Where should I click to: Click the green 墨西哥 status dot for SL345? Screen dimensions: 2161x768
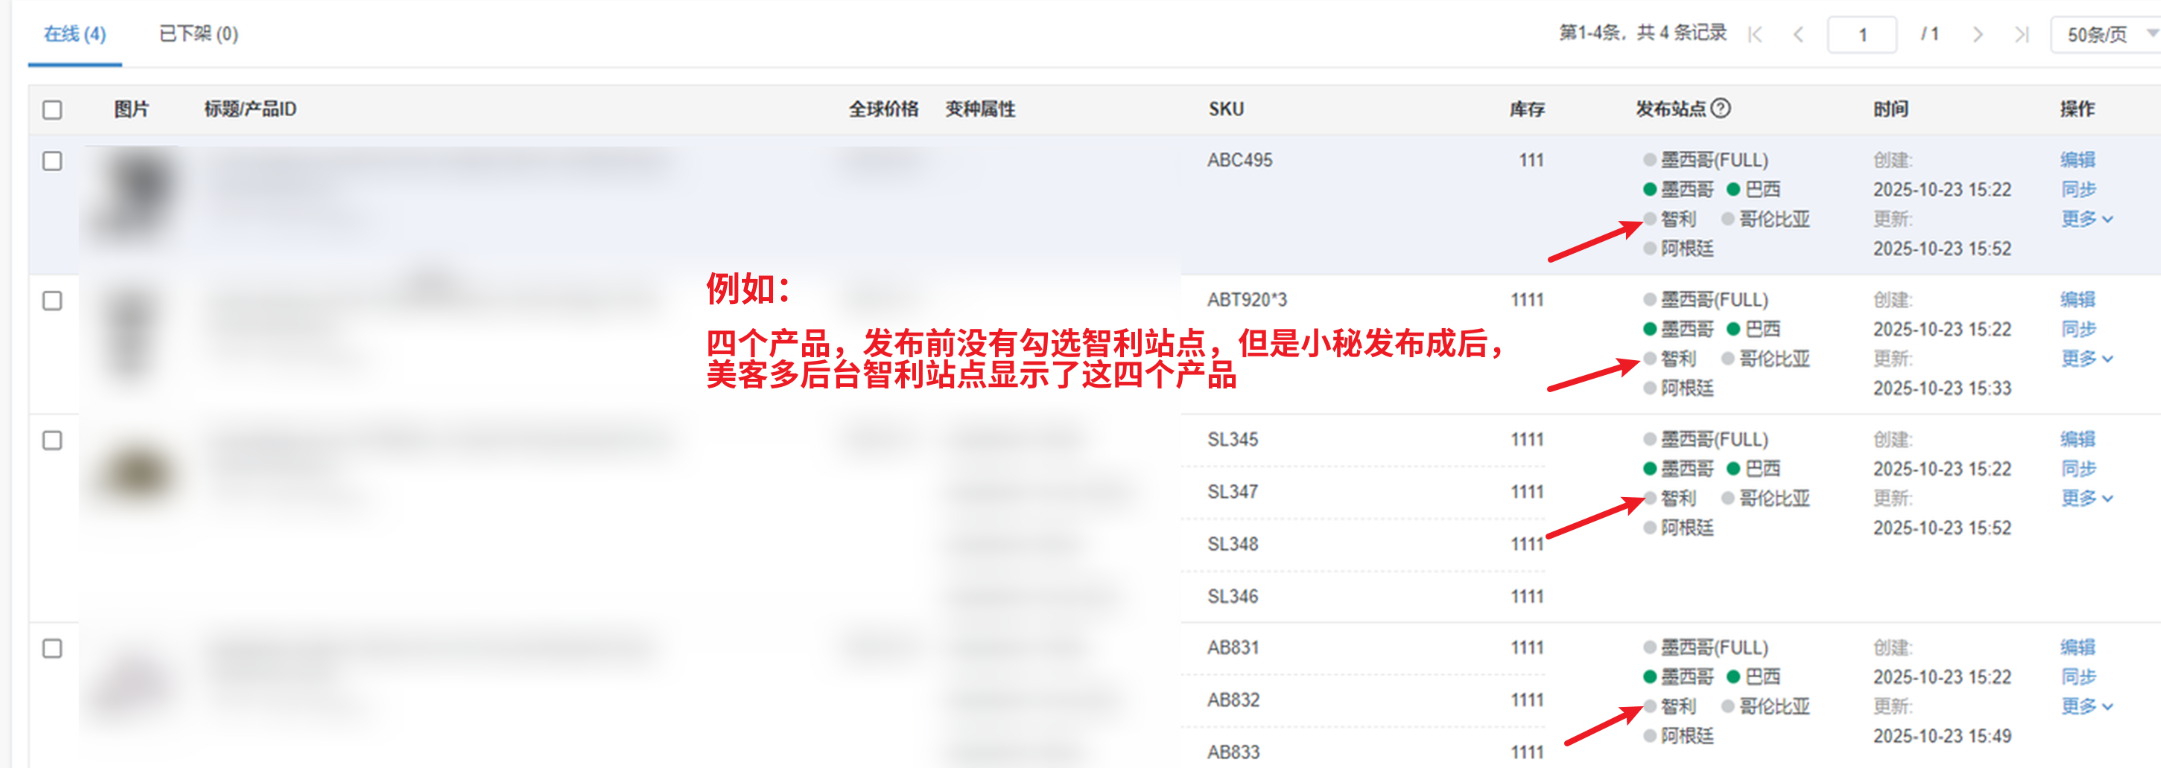(1650, 469)
